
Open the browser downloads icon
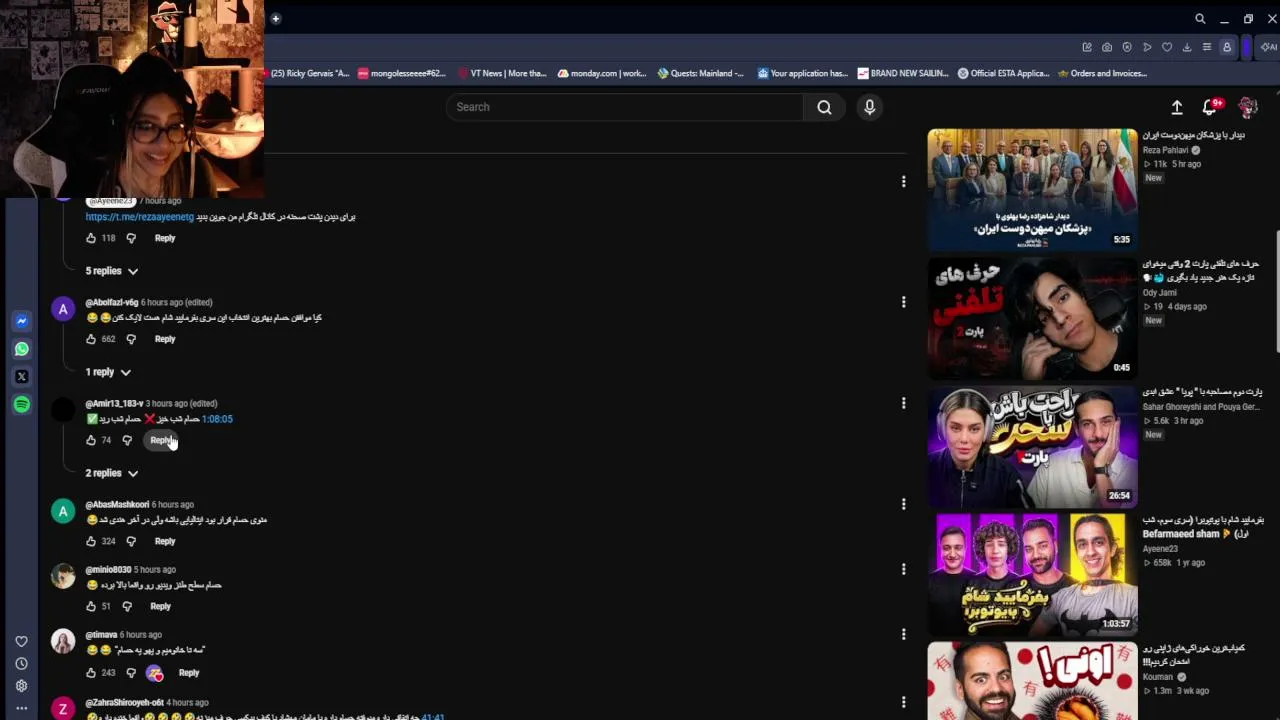(x=1187, y=47)
